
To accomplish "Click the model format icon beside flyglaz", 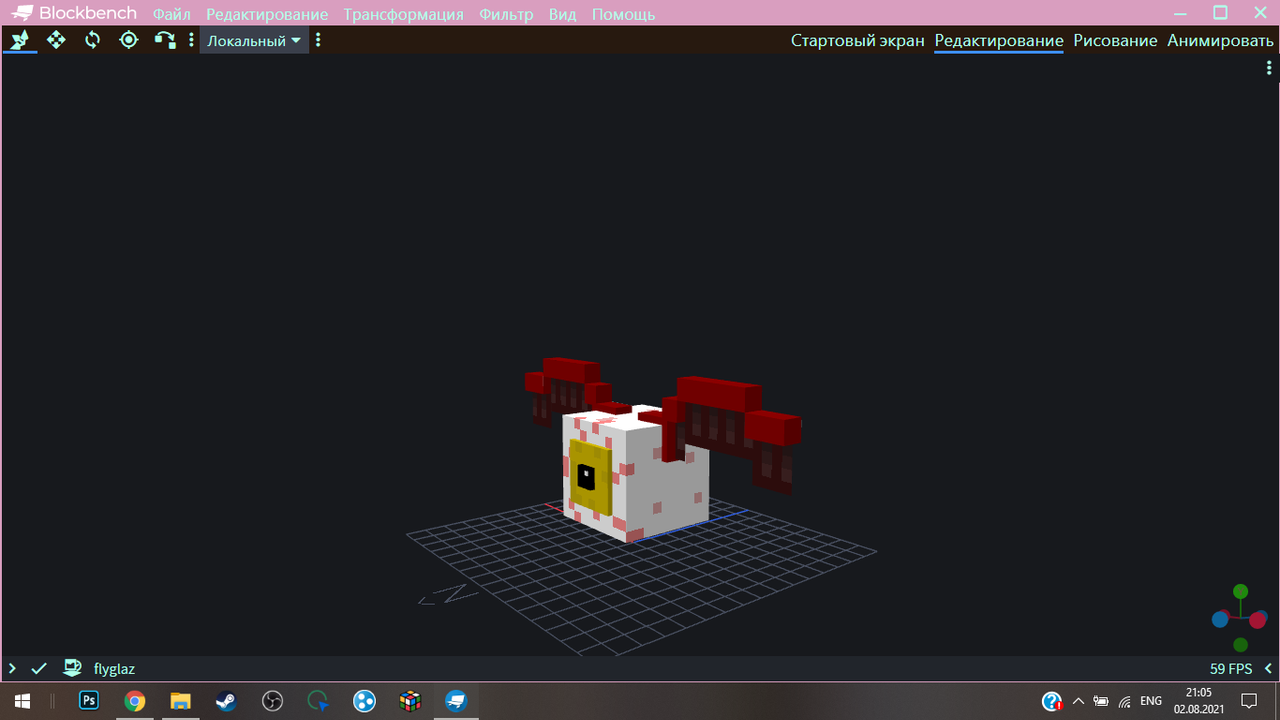I will 72,668.
